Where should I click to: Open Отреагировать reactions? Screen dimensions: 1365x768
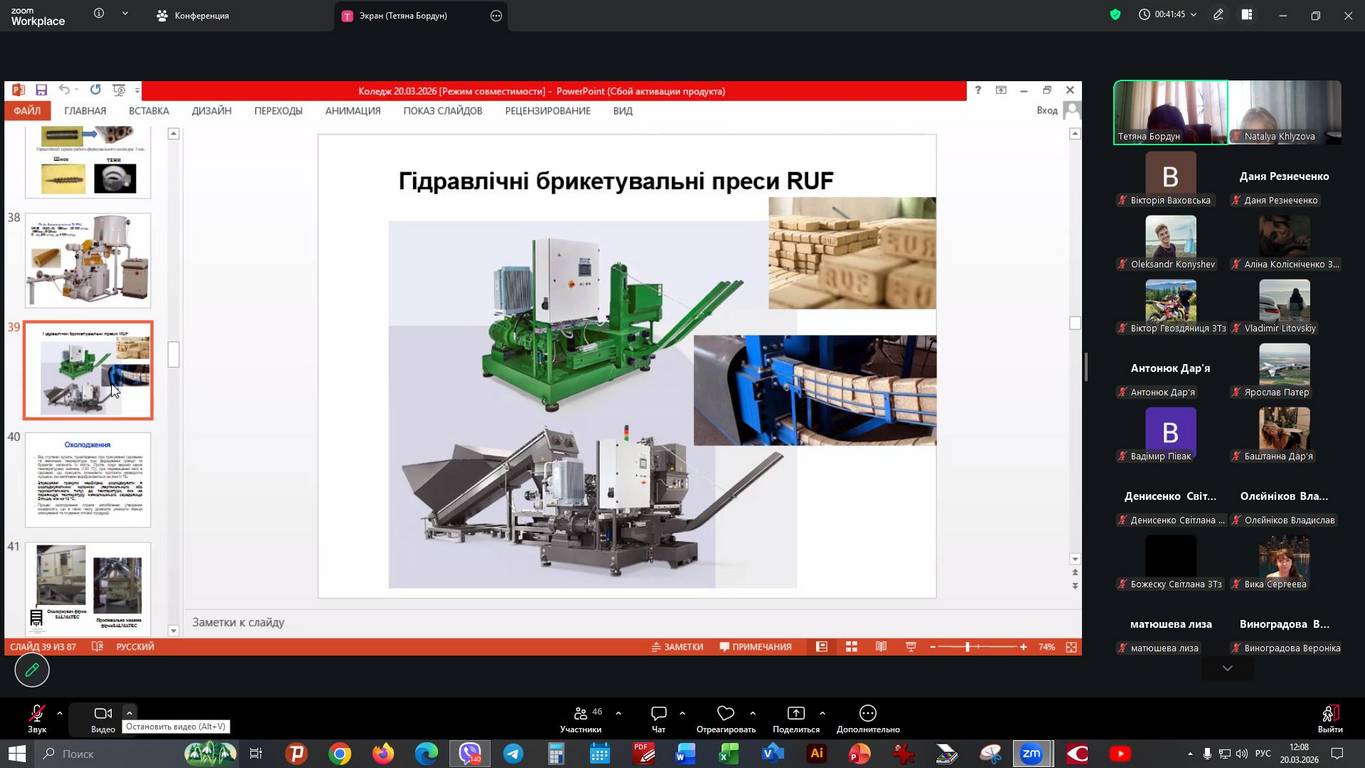pos(726,715)
